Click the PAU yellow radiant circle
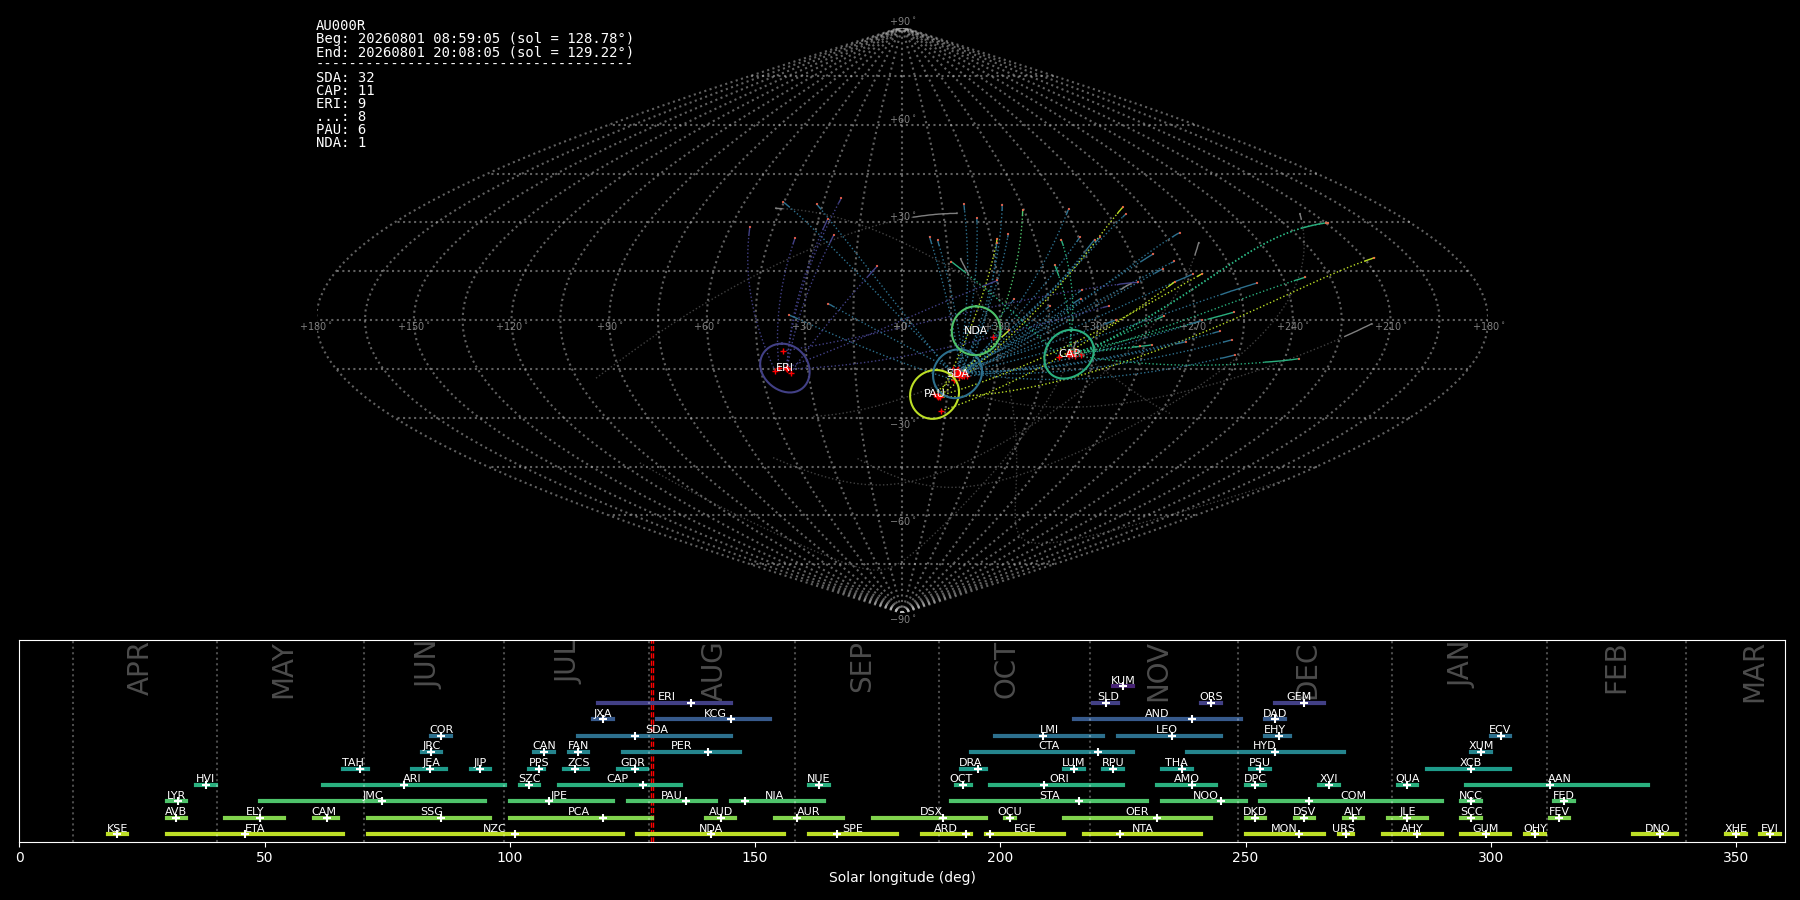The width and height of the screenshot is (1800, 900). (x=934, y=394)
